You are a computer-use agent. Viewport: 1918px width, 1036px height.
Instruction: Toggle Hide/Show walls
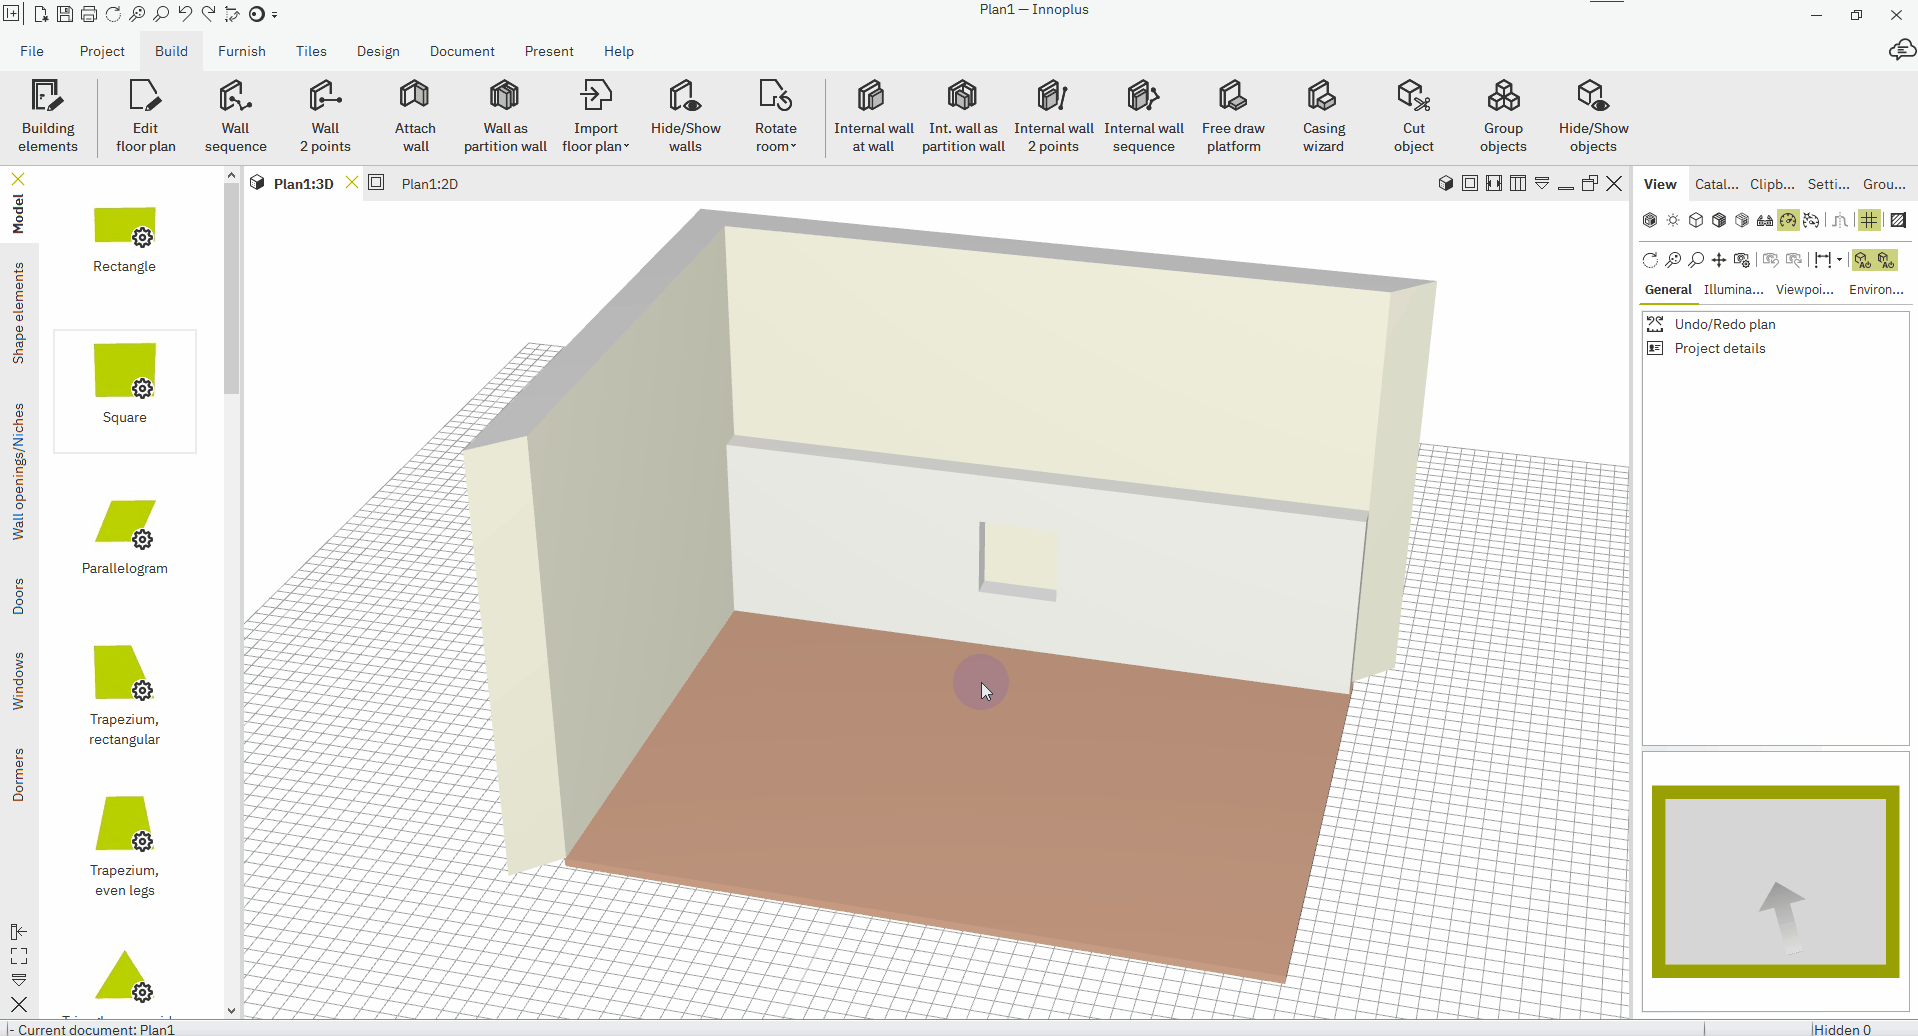684,113
